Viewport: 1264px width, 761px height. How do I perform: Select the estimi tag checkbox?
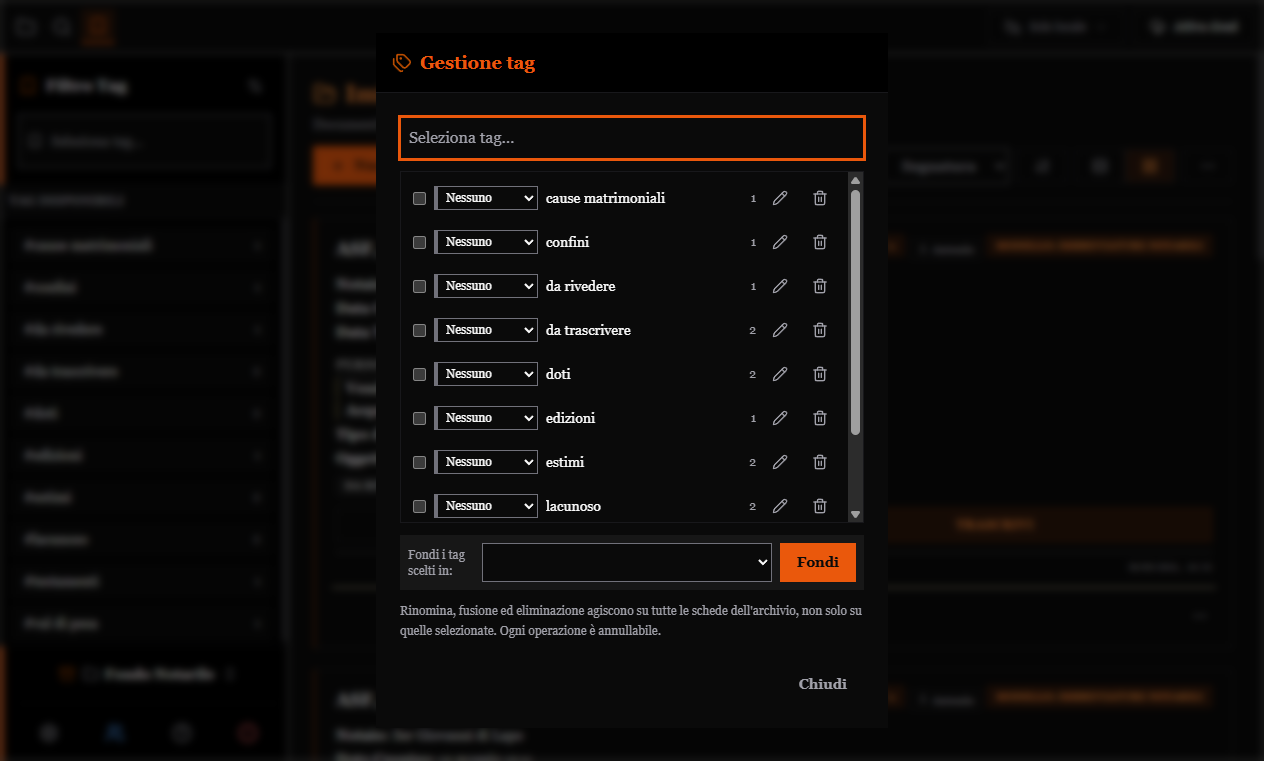coord(419,462)
